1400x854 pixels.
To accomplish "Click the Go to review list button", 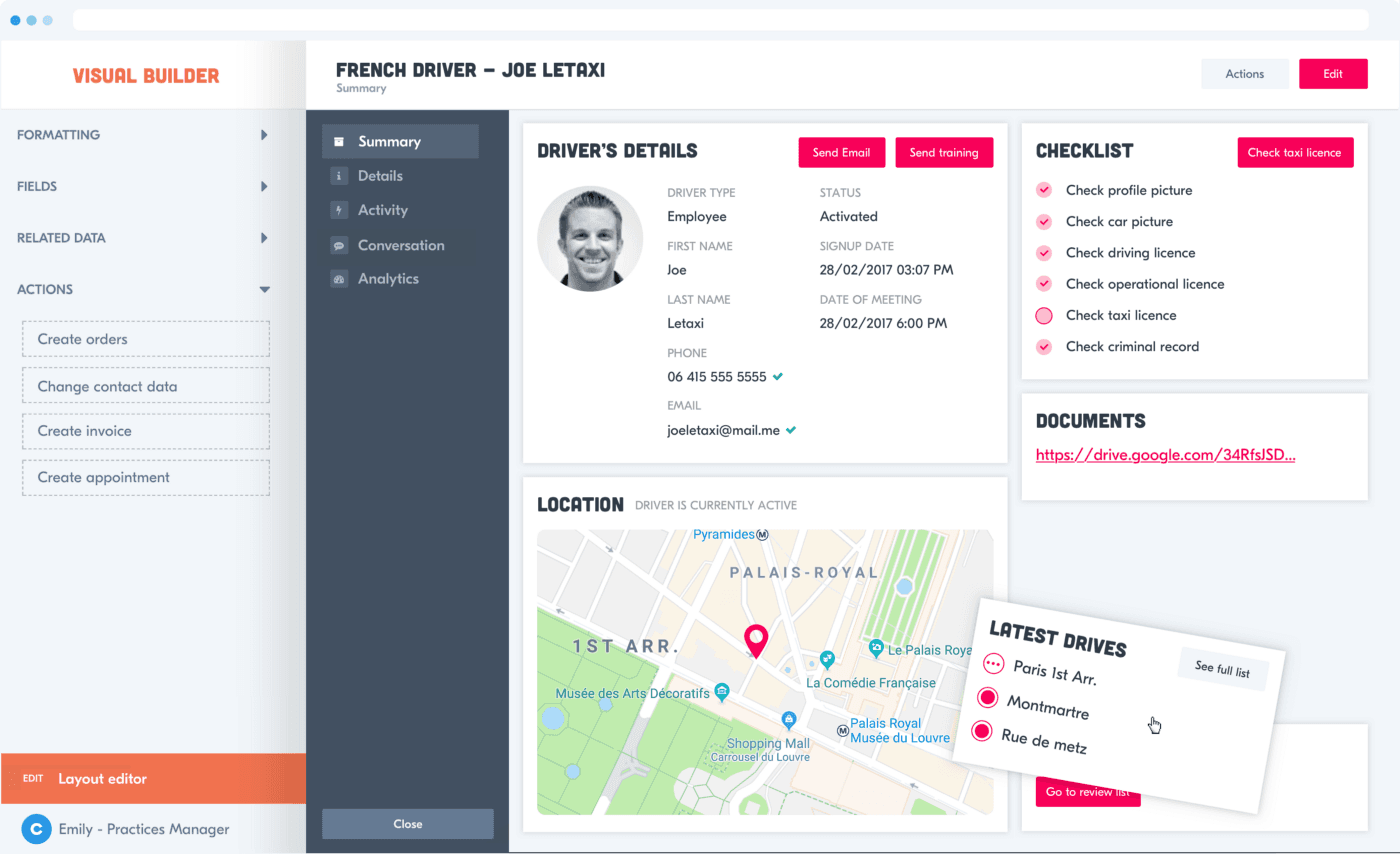I will click(x=1088, y=792).
